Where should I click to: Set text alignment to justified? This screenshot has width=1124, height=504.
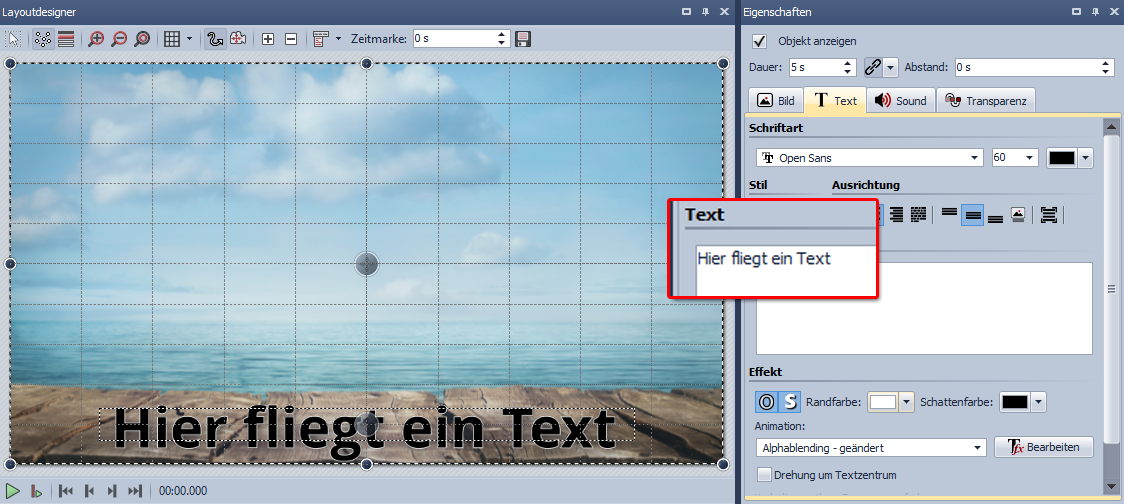[918, 214]
